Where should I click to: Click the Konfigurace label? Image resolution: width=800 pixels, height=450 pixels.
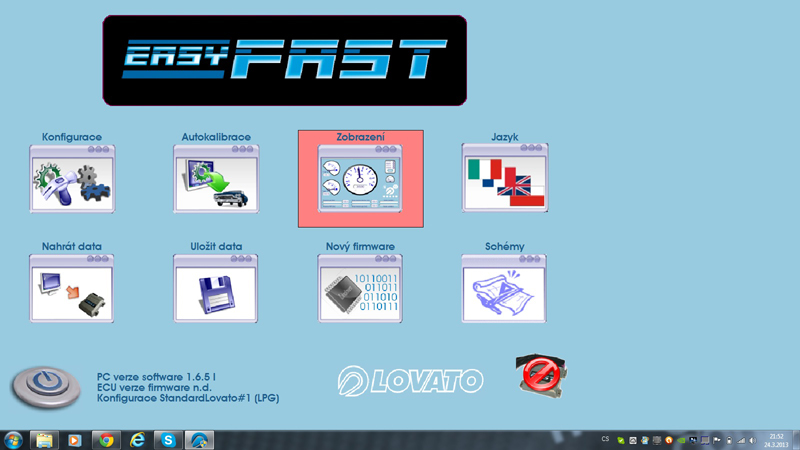tap(72, 137)
